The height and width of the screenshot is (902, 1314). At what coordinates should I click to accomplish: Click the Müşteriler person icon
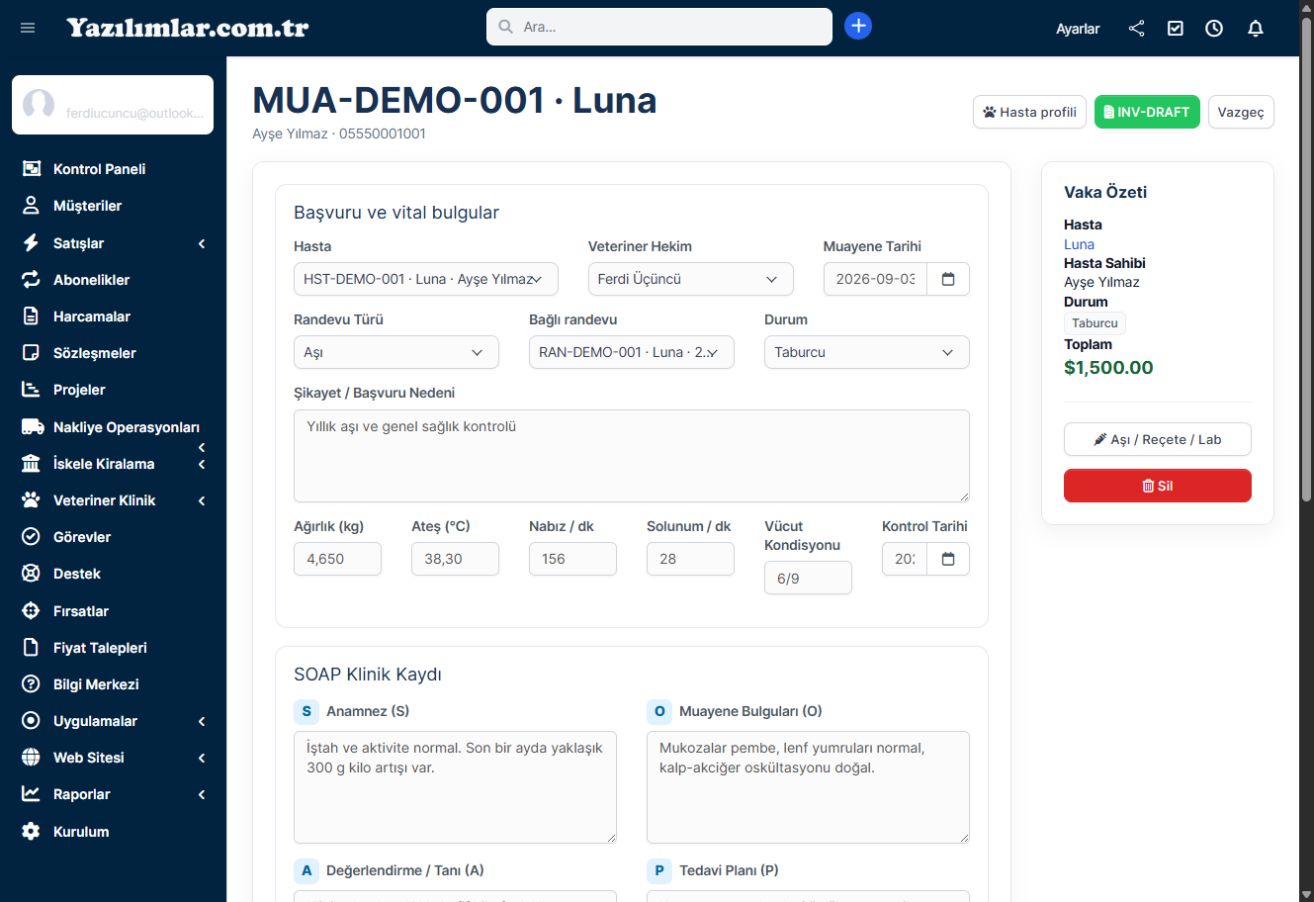(31, 206)
